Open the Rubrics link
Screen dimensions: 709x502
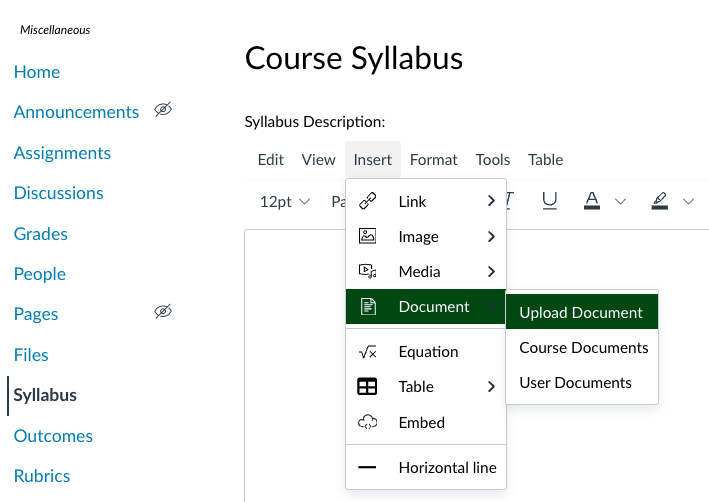[42, 476]
